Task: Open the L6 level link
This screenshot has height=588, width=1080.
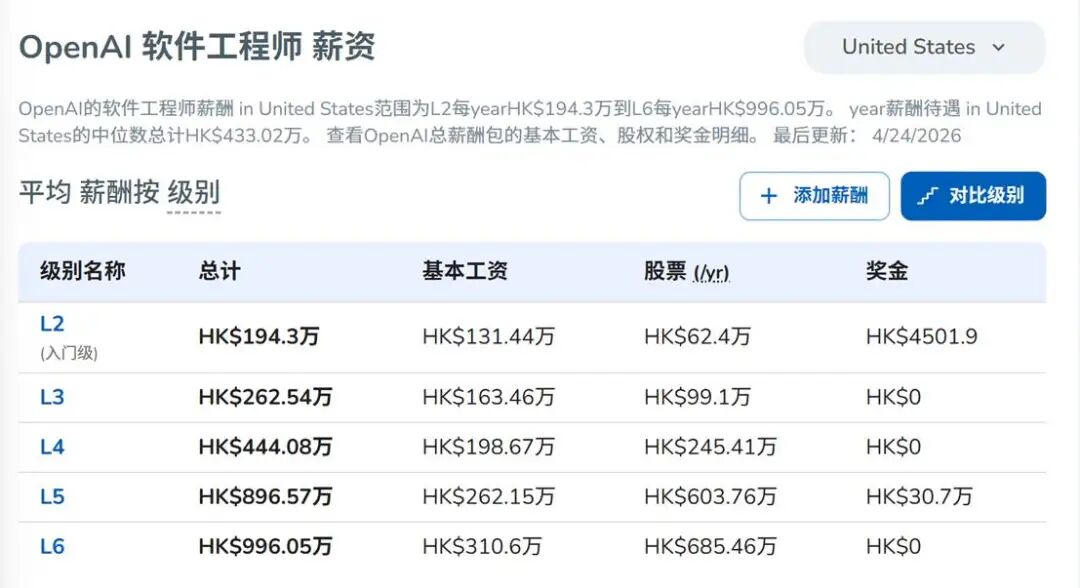Action: [x=52, y=547]
